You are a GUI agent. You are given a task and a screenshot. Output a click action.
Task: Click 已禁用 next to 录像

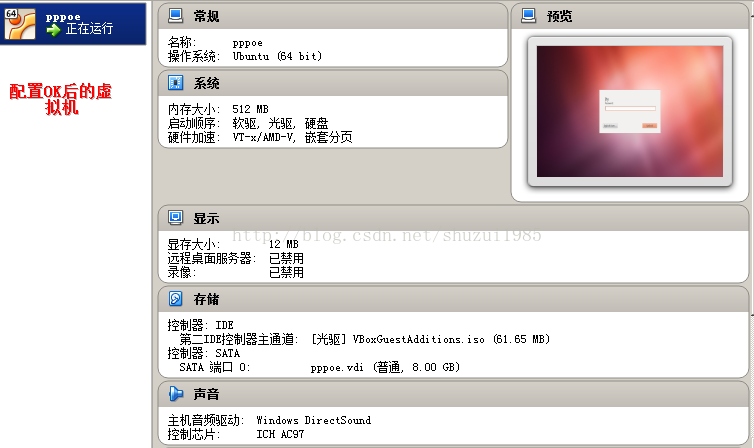tap(286, 273)
